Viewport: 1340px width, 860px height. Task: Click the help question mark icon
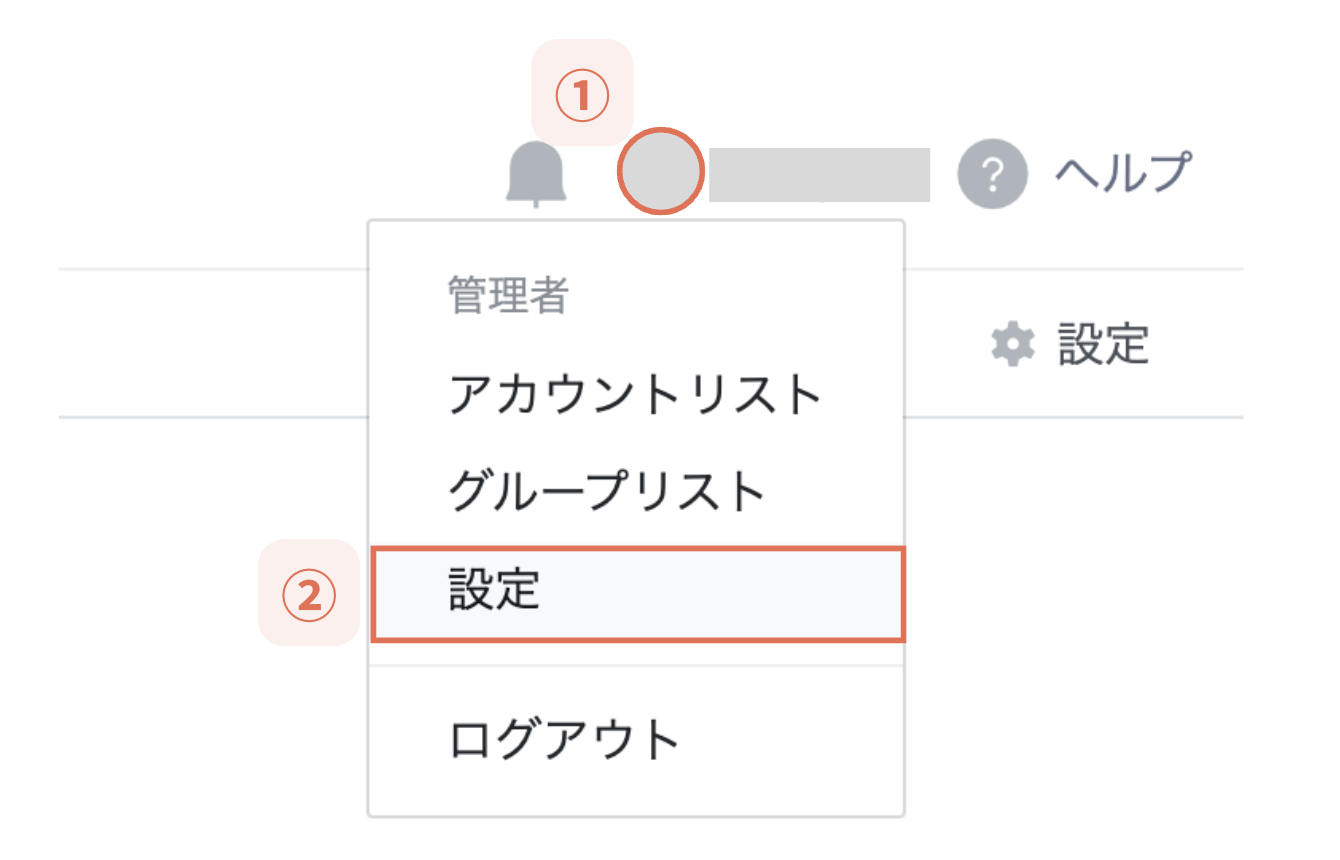click(992, 172)
